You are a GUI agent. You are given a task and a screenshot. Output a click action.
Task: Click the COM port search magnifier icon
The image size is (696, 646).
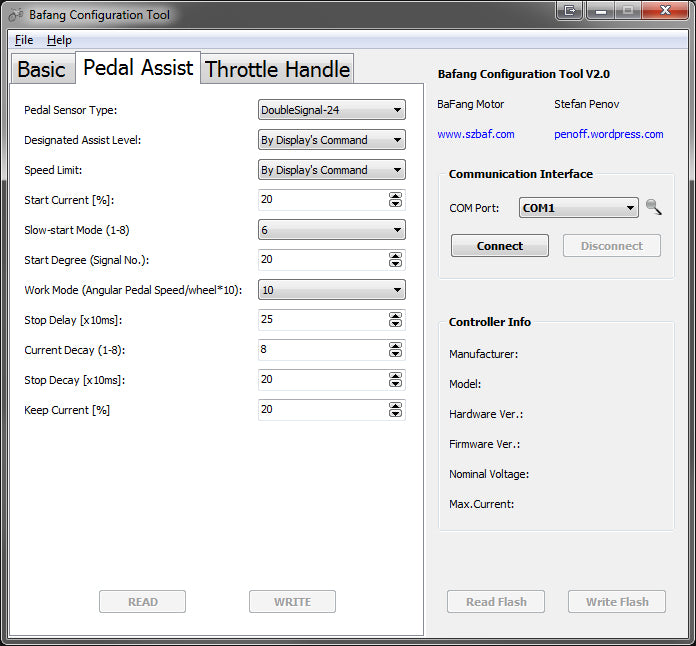click(653, 208)
